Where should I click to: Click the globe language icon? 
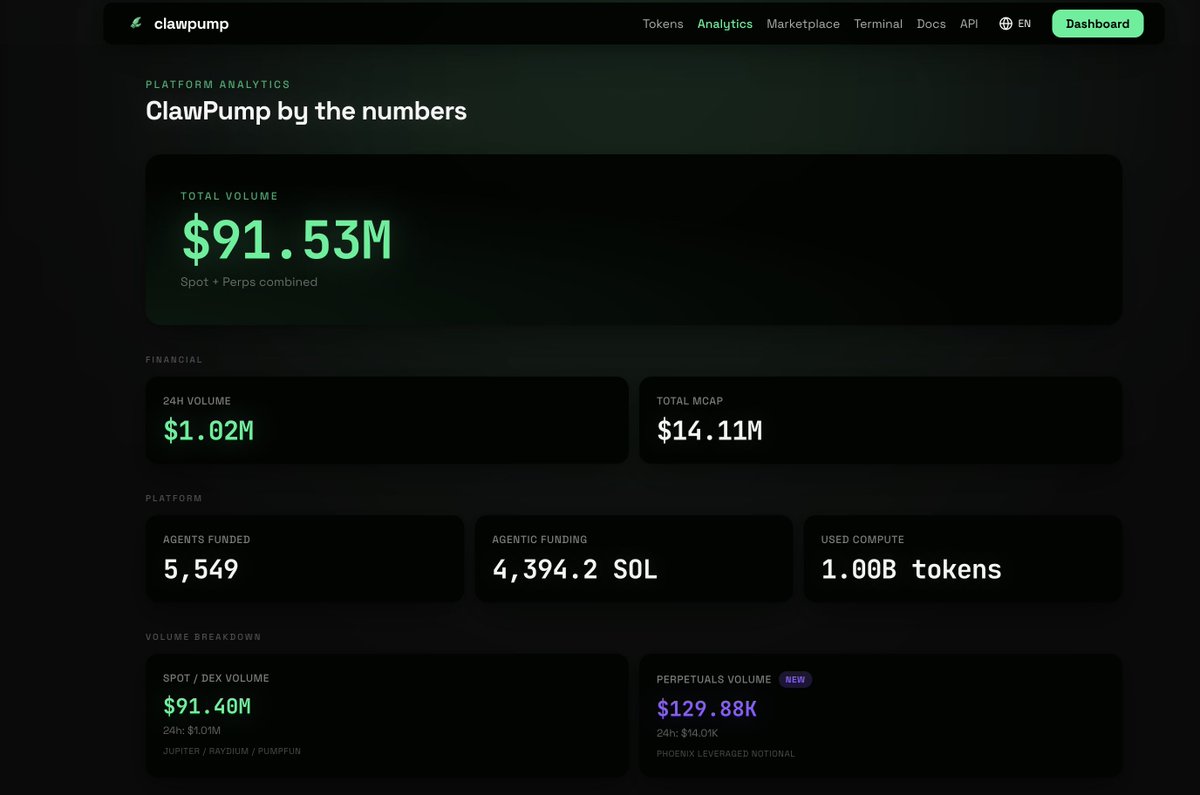coord(1006,24)
